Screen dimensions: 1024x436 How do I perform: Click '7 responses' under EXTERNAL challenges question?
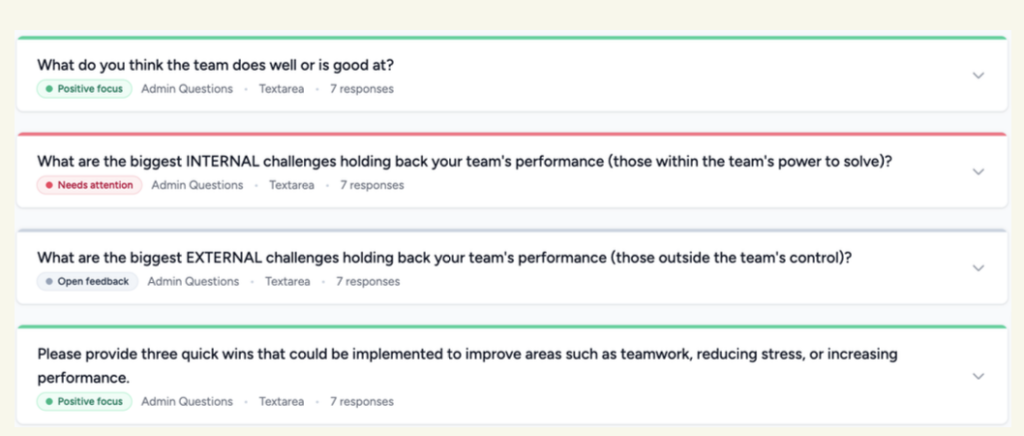pos(367,282)
